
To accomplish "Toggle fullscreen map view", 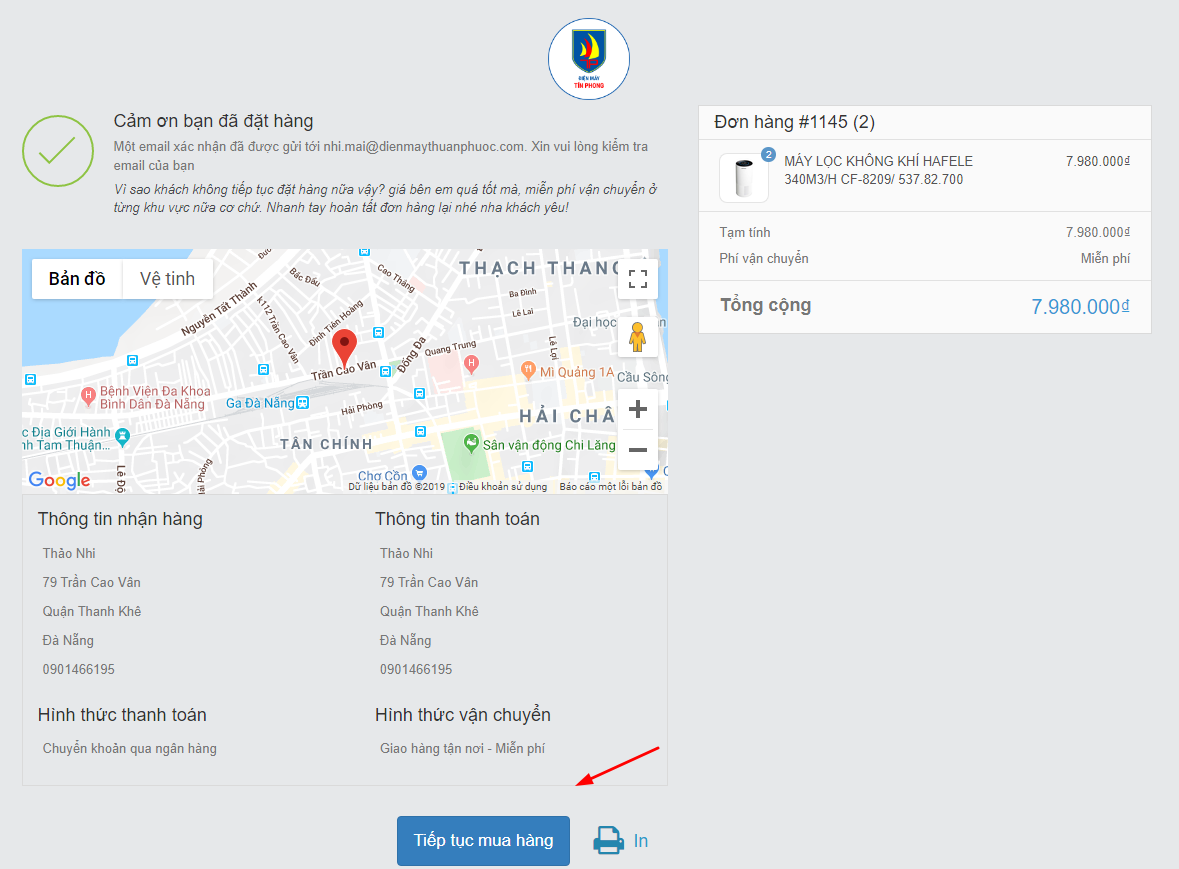I will point(637,278).
